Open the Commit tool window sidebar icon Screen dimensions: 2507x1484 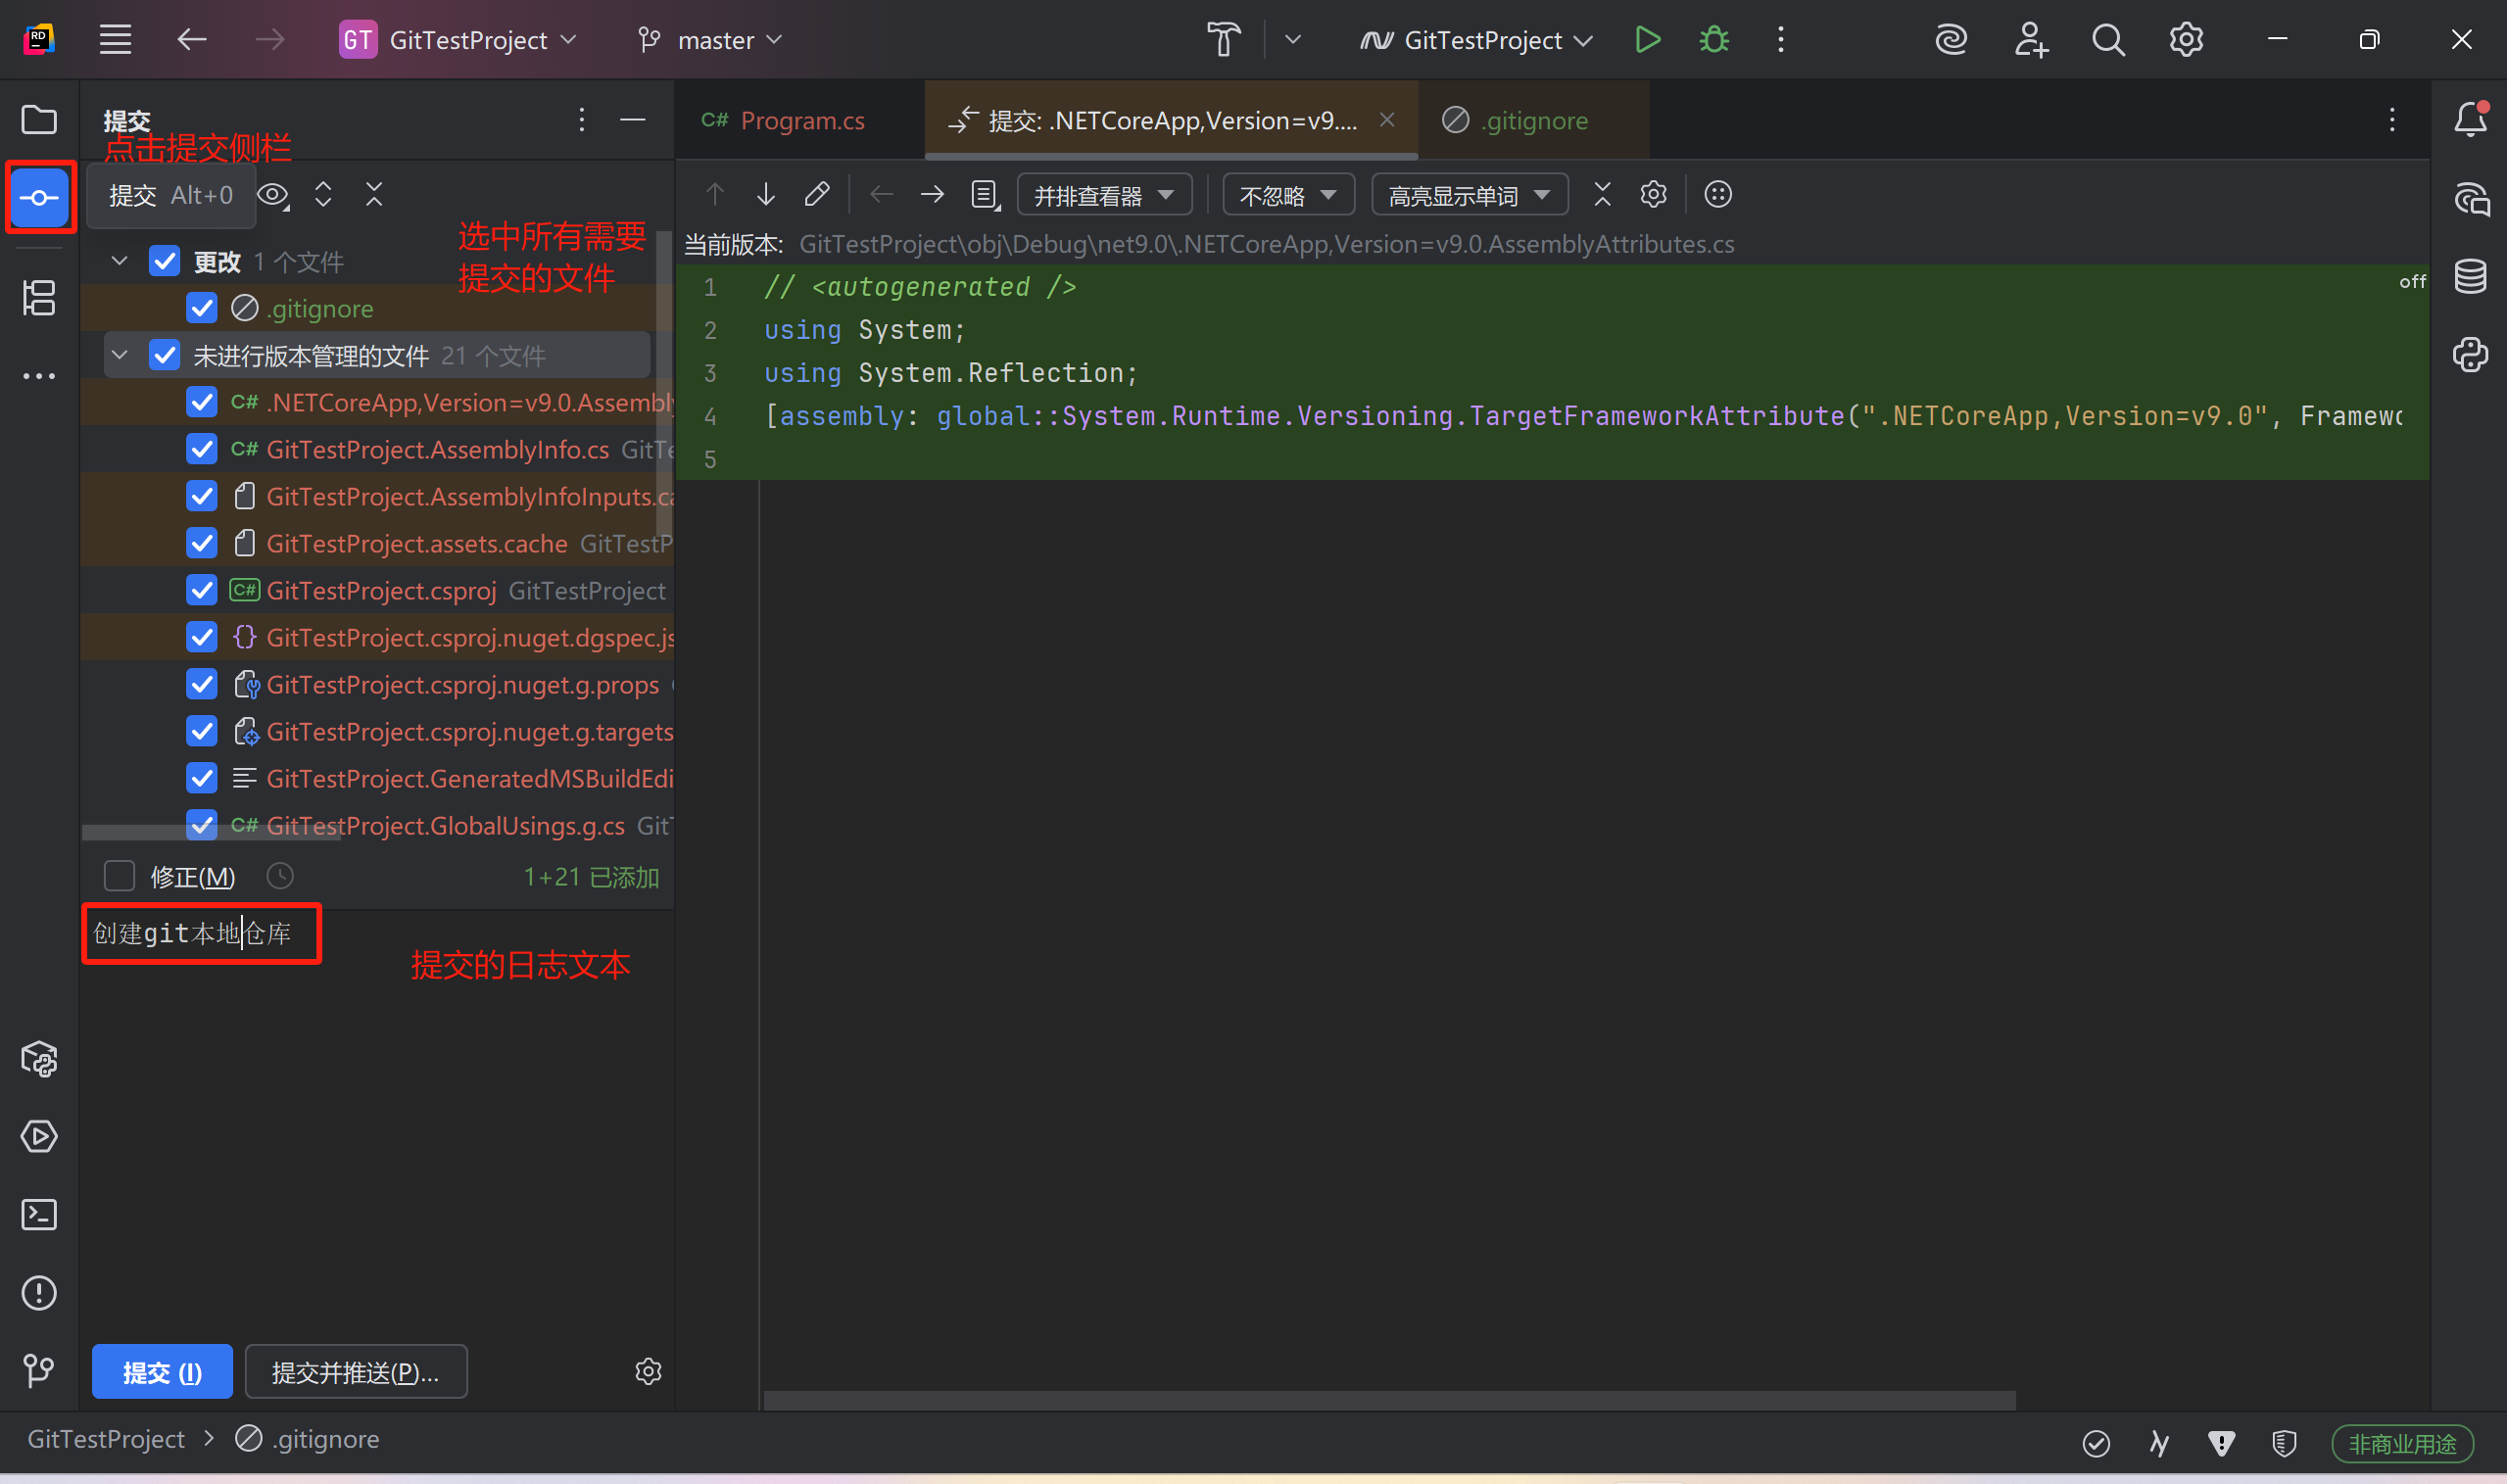pos(39,197)
